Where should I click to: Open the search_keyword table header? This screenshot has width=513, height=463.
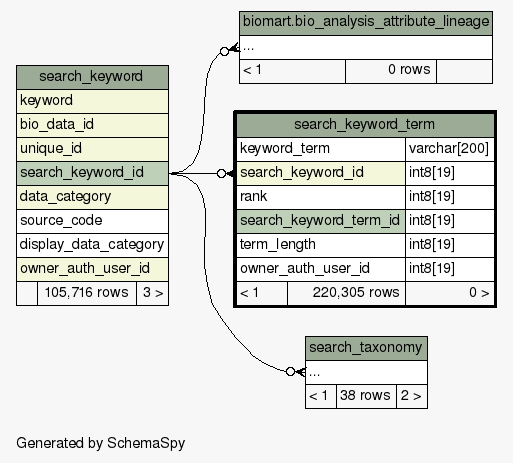92,77
